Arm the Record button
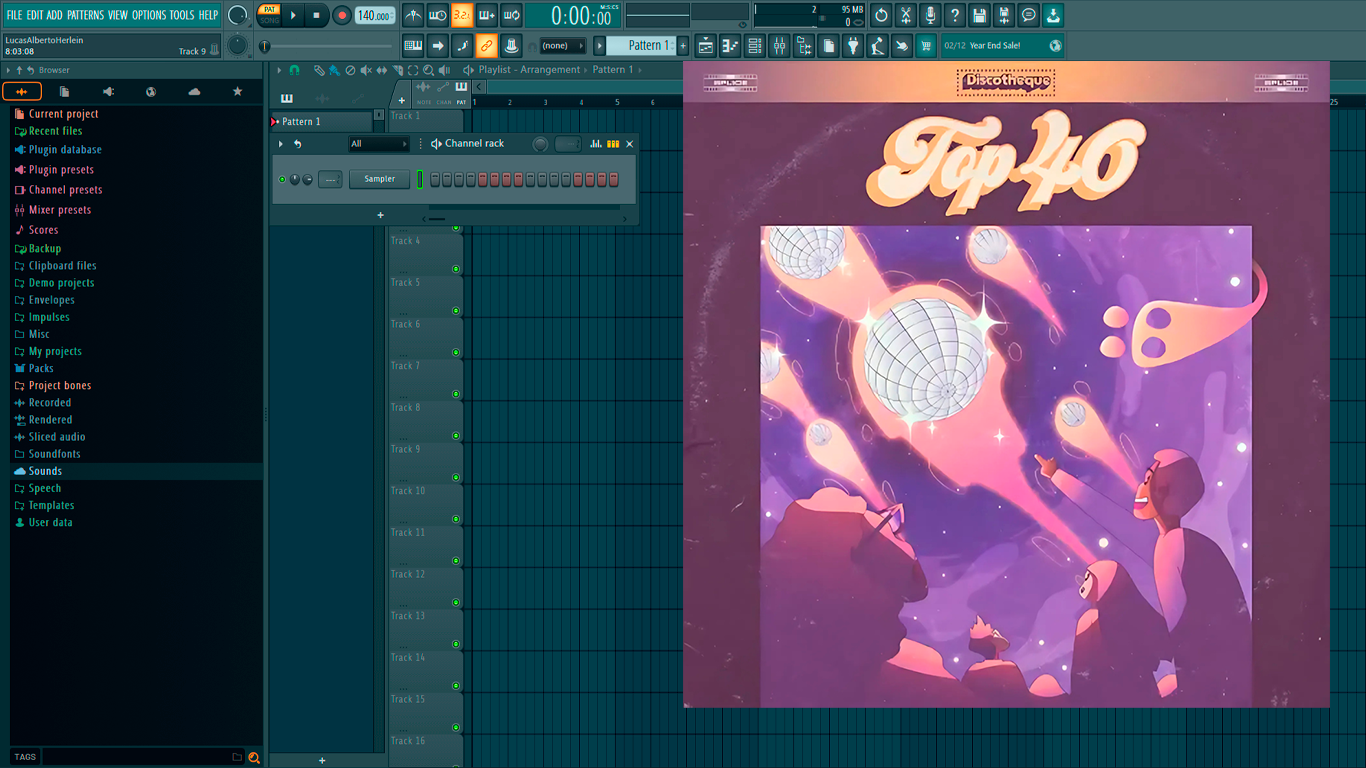This screenshot has width=1366, height=768. [342, 15]
